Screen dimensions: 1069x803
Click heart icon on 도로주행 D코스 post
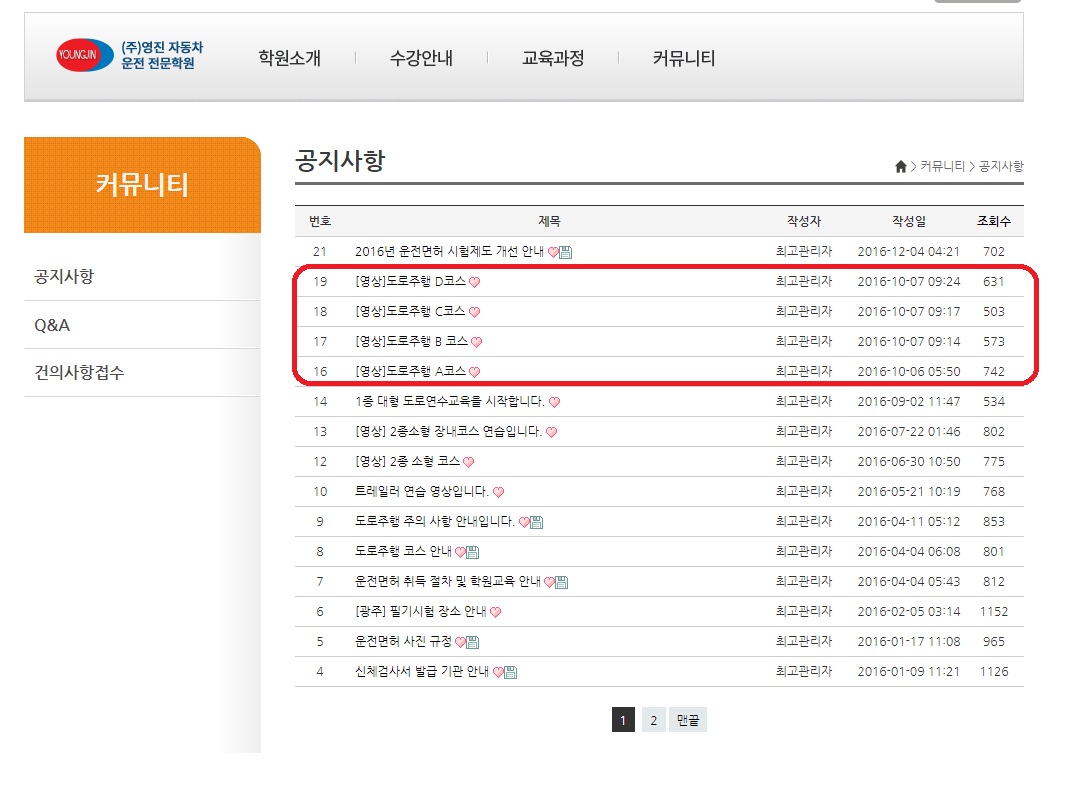[x=475, y=282]
